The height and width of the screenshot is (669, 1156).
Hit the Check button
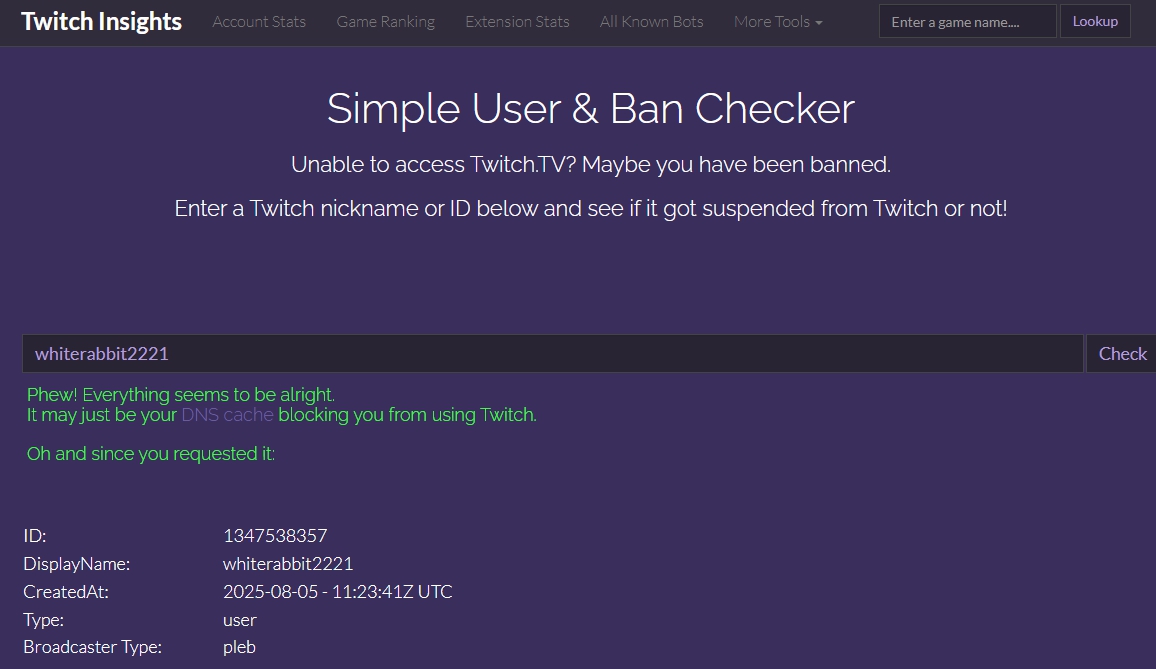1122,353
